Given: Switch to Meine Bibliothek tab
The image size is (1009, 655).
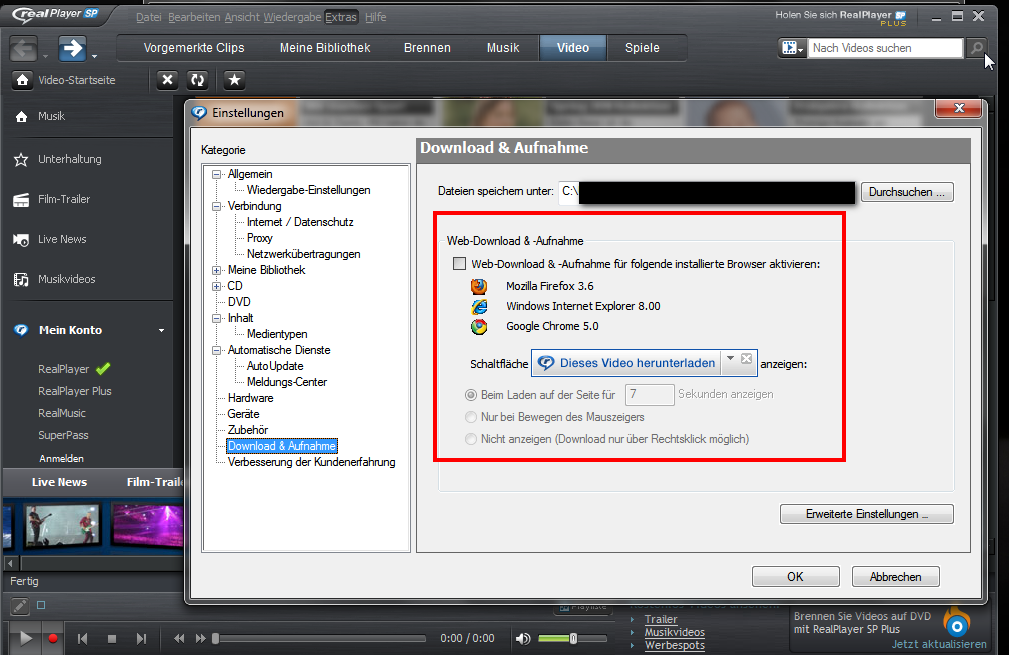Looking at the screenshot, I should coord(325,48).
